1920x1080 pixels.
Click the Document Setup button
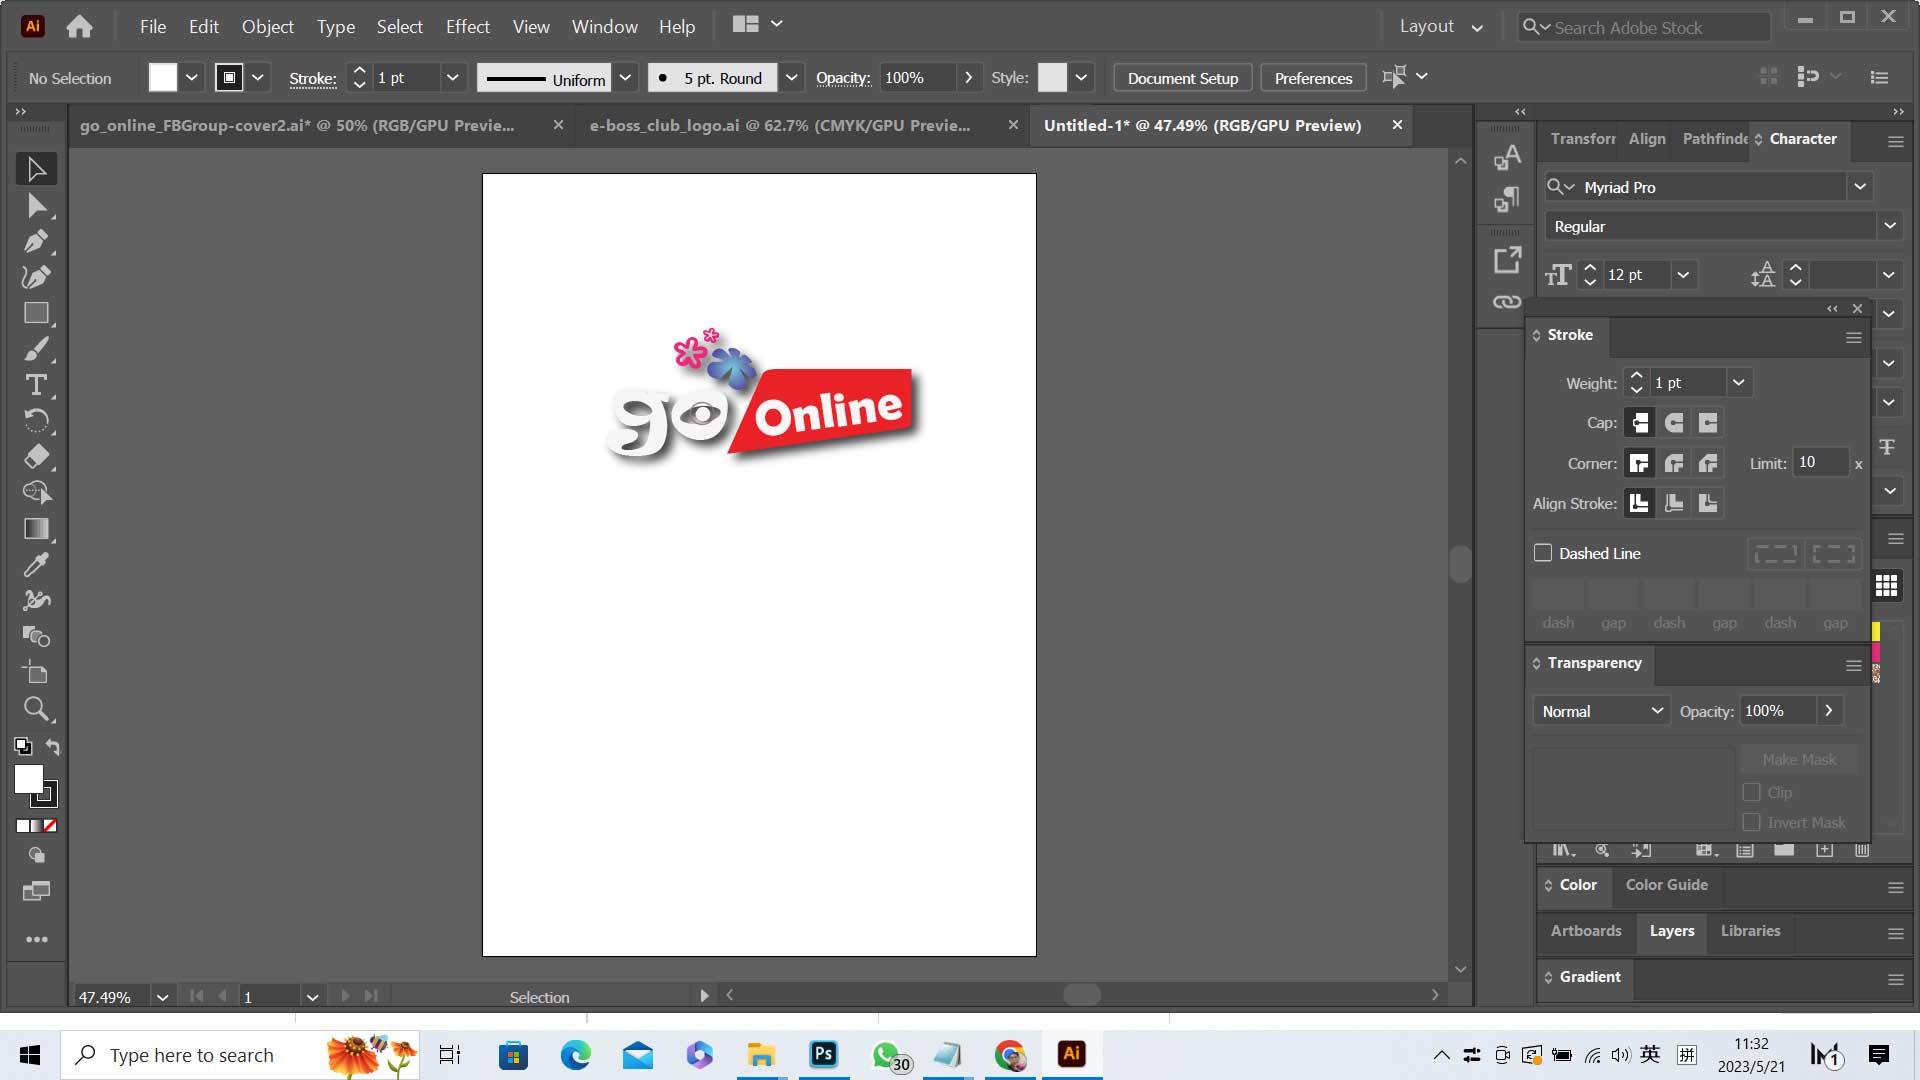(1183, 78)
